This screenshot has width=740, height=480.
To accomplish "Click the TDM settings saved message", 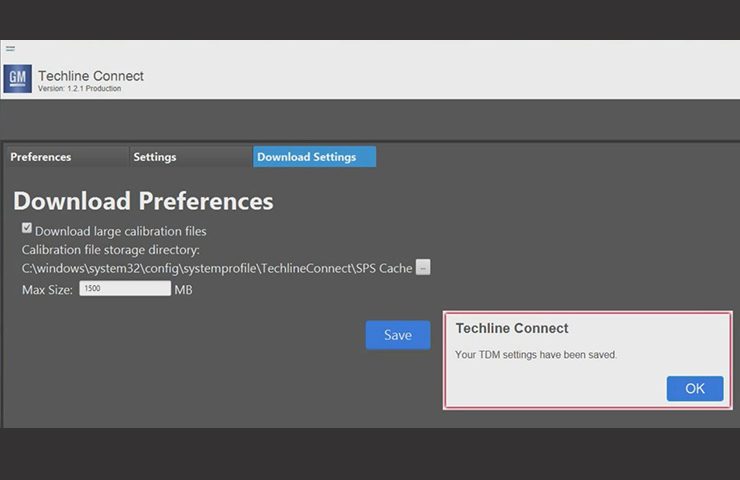I will click(536, 354).
